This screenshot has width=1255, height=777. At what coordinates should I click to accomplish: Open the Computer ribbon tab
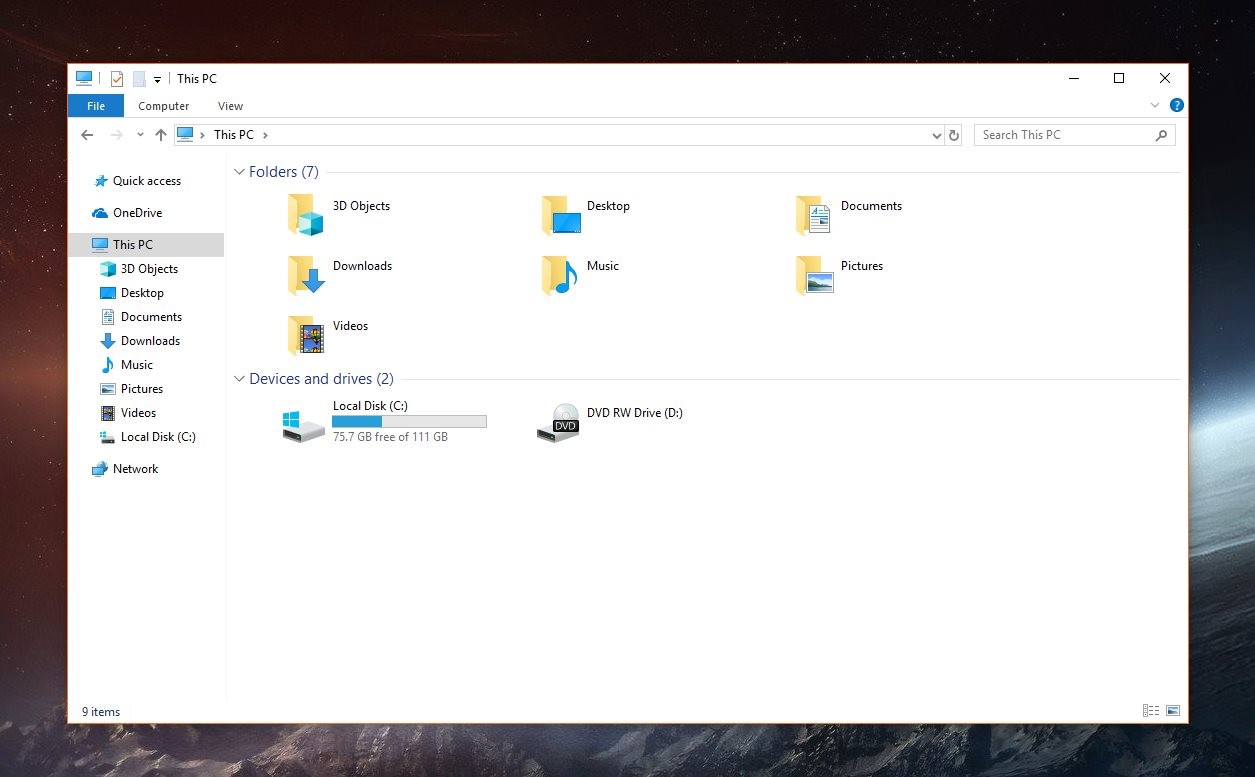tap(163, 106)
